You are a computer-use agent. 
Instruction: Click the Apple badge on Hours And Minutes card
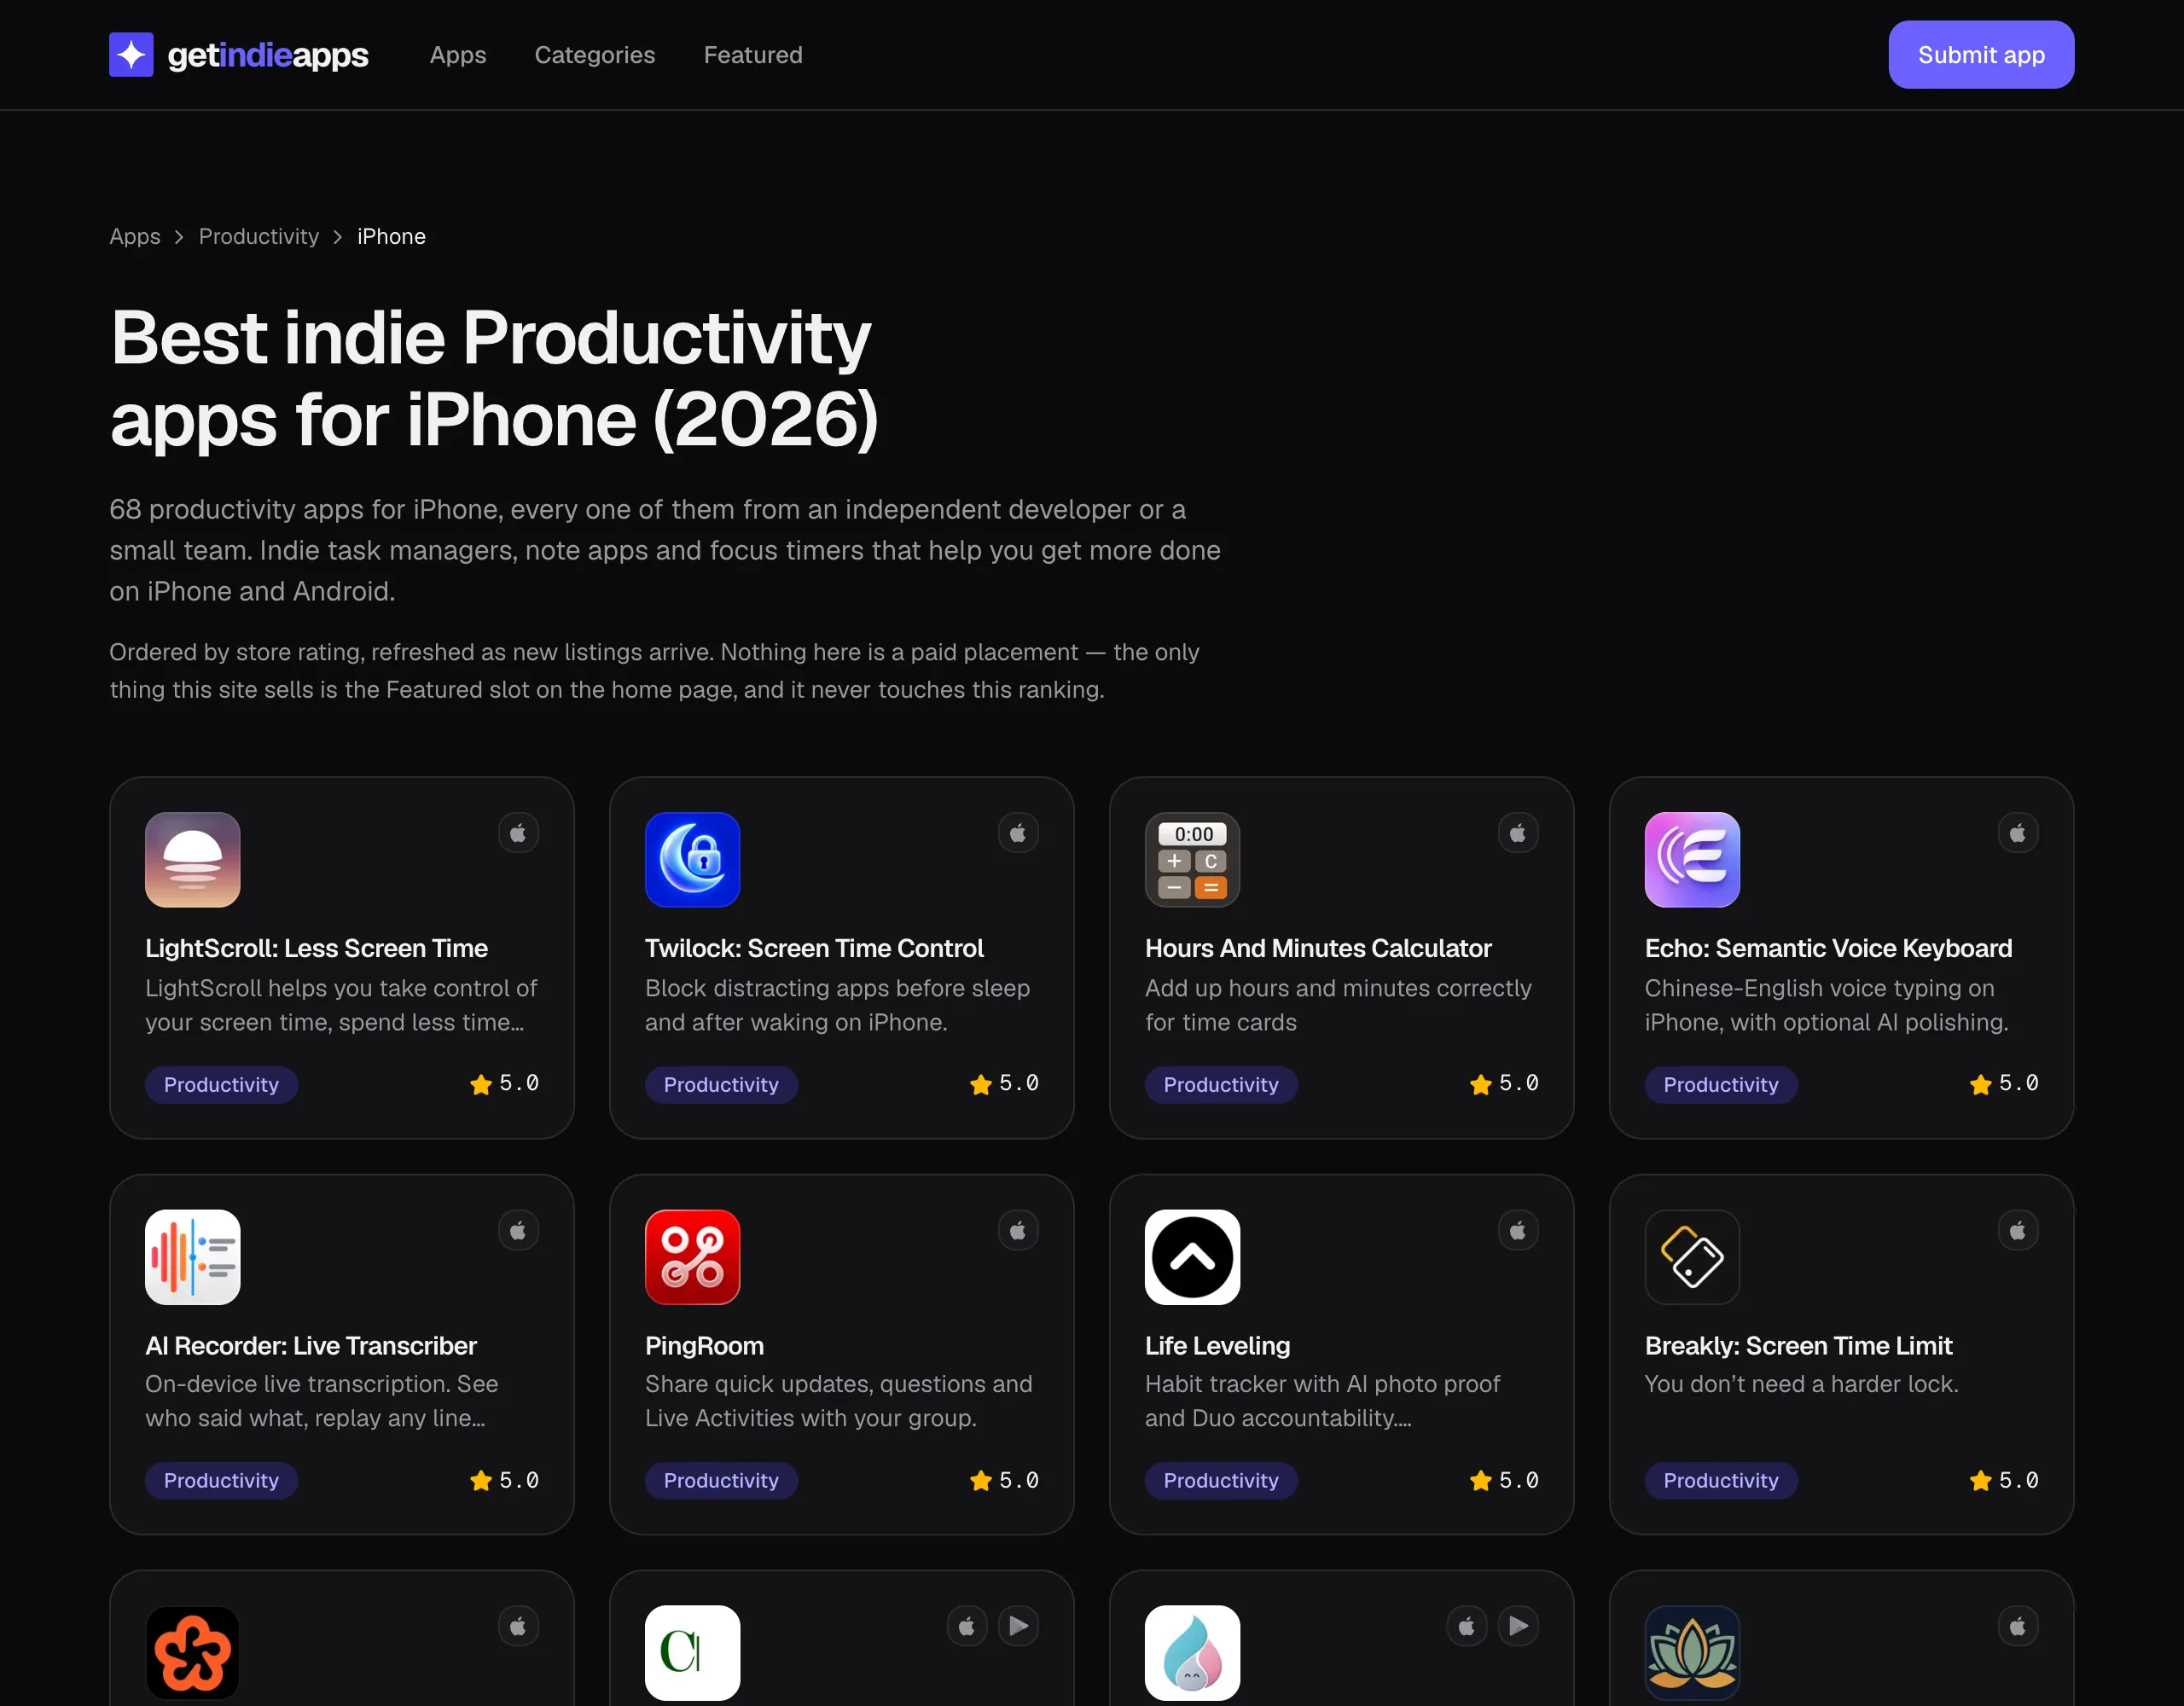click(x=1518, y=833)
